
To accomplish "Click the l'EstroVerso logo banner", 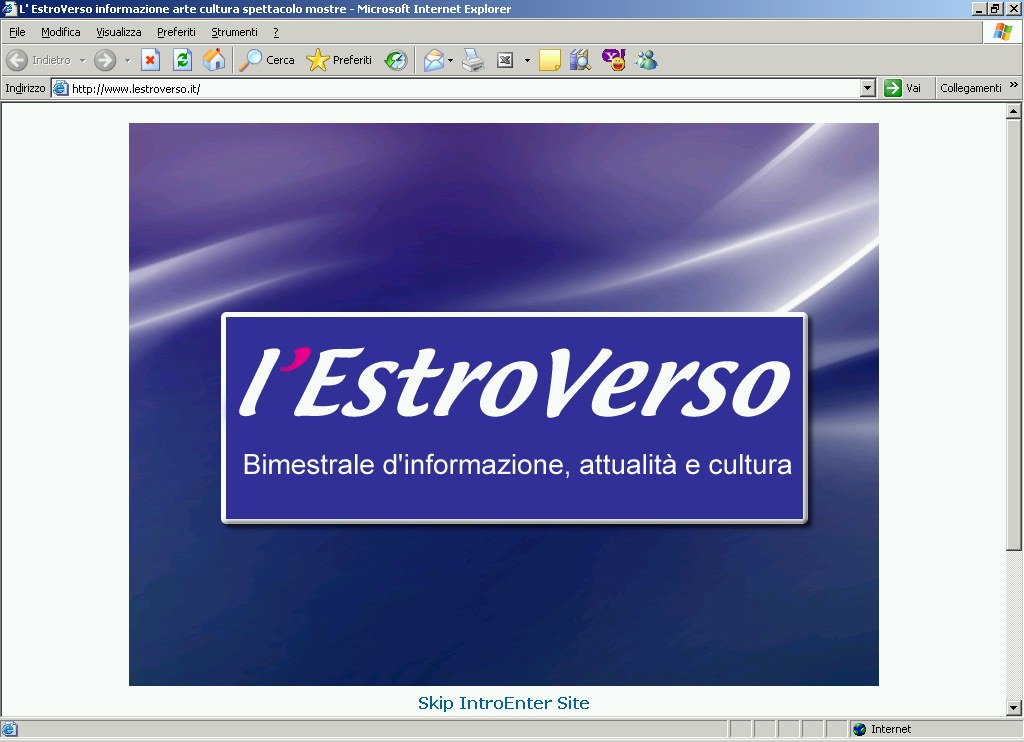I will (515, 418).
